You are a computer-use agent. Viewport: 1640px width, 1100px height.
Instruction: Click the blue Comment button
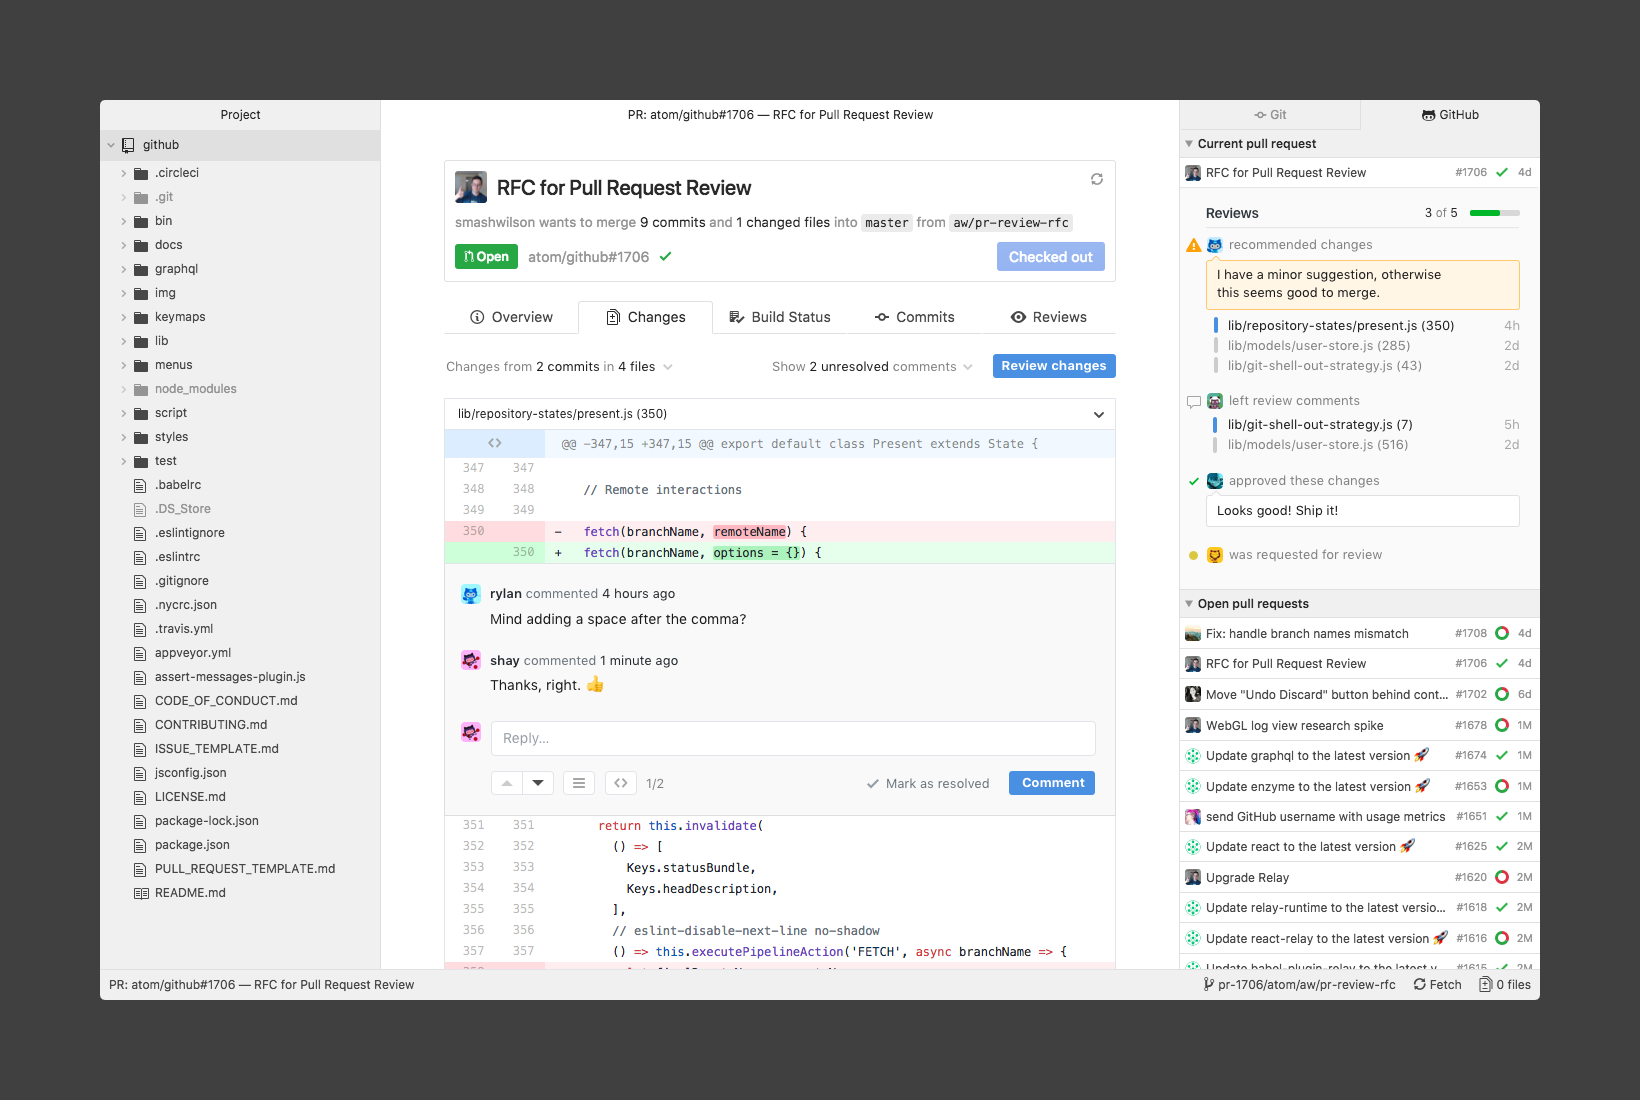coord(1052,783)
